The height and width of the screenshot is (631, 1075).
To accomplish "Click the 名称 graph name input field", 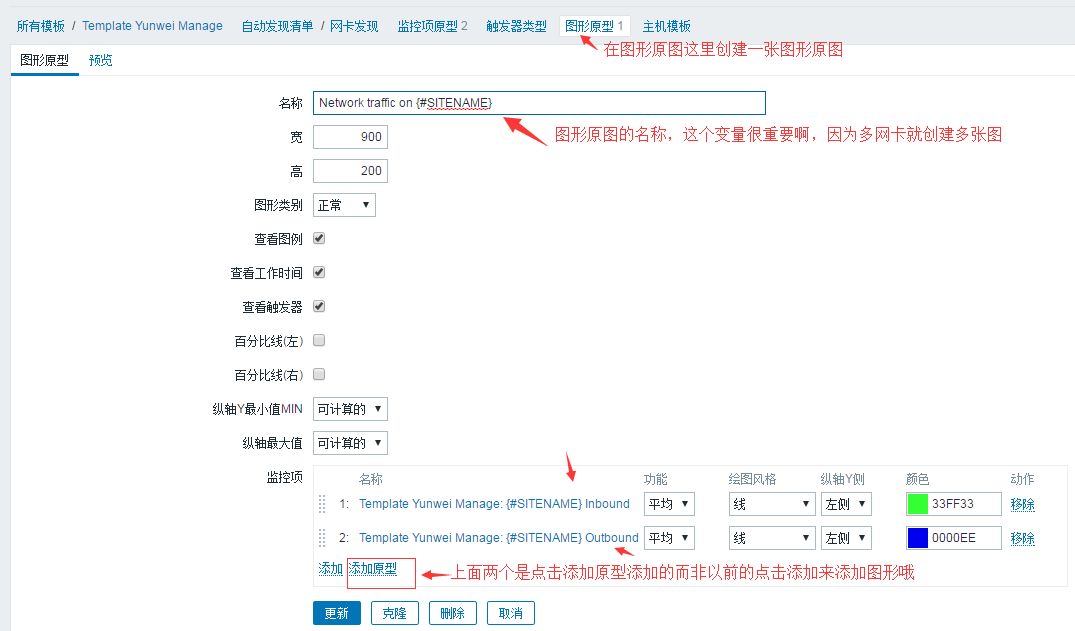I will pos(539,103).
